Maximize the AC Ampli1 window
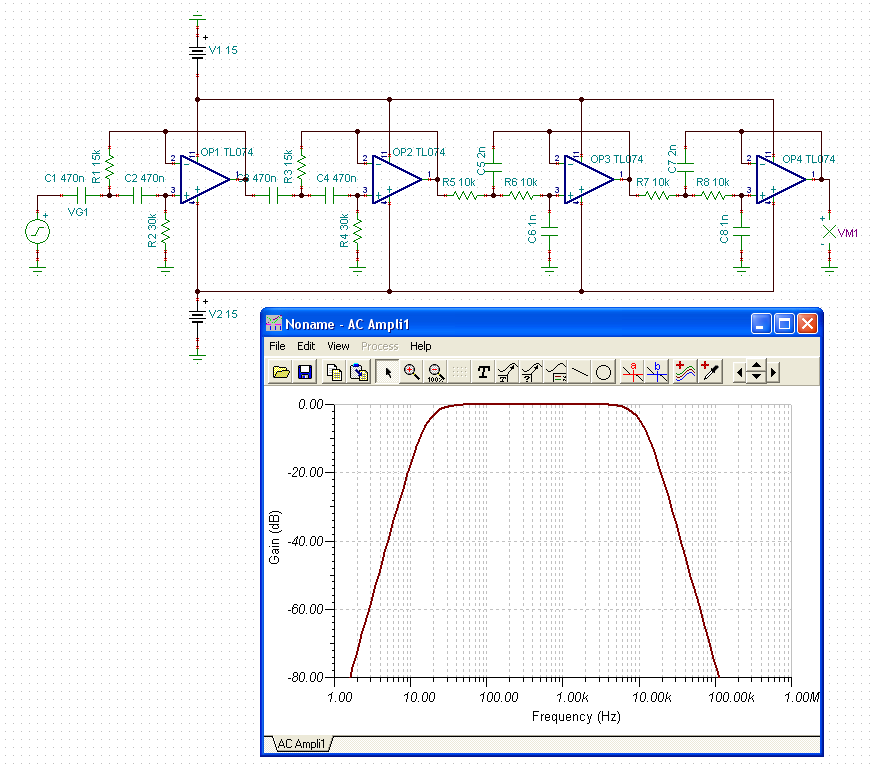 [784, 324]
